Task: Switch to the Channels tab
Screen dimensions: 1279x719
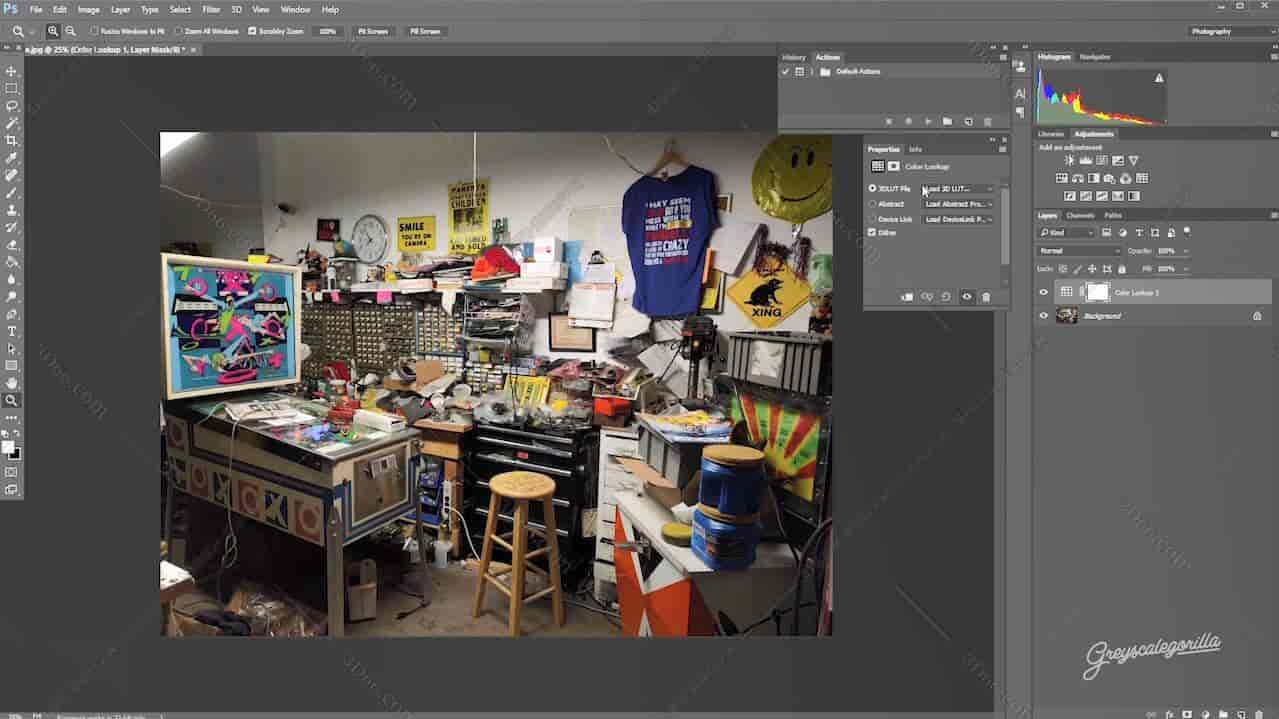Action: pyautogui.click(x=1080, y=215)
